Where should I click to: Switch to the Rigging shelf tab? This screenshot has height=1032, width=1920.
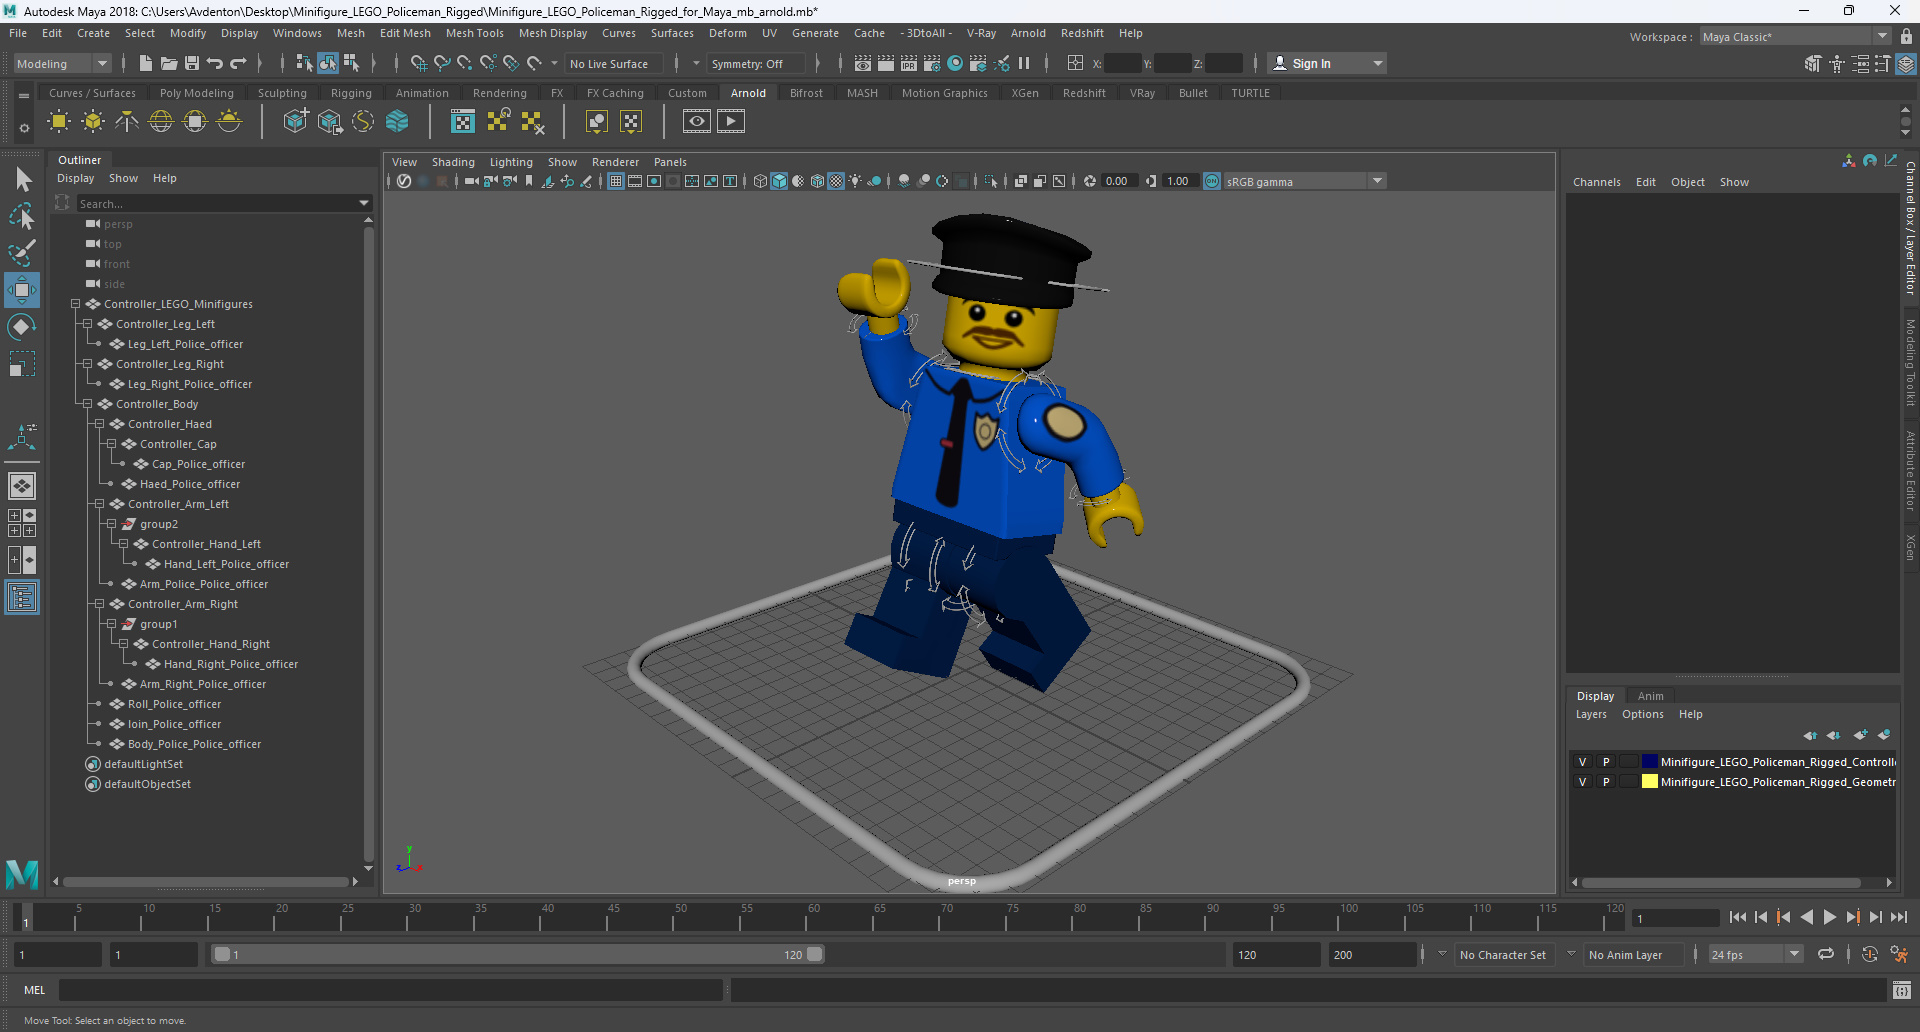(x=351, y=93)
